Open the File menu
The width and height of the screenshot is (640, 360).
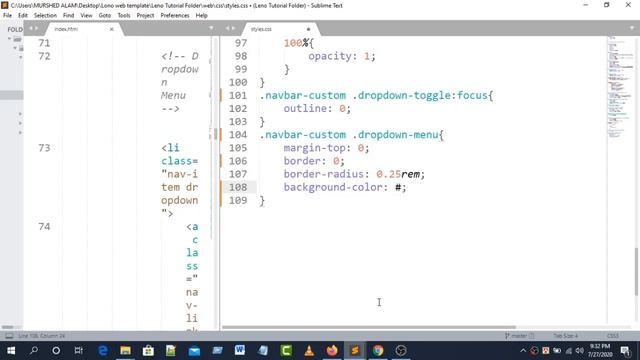click(7, 16)
